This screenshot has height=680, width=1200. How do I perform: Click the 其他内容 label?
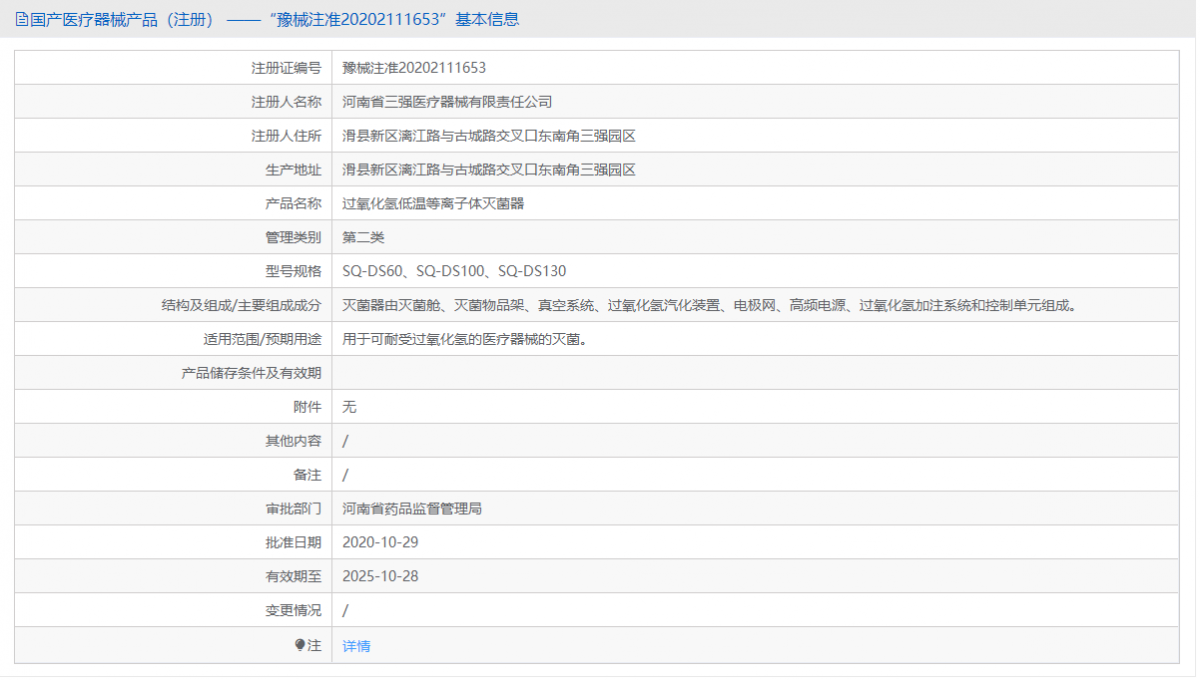[x=293, y=441]
